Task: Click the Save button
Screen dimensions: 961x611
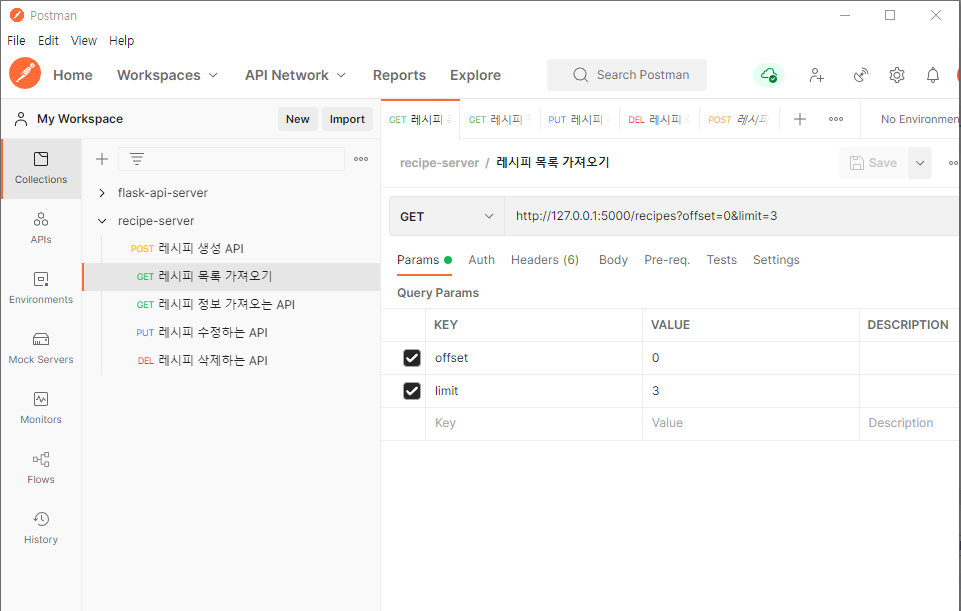Action: [873, 163]
